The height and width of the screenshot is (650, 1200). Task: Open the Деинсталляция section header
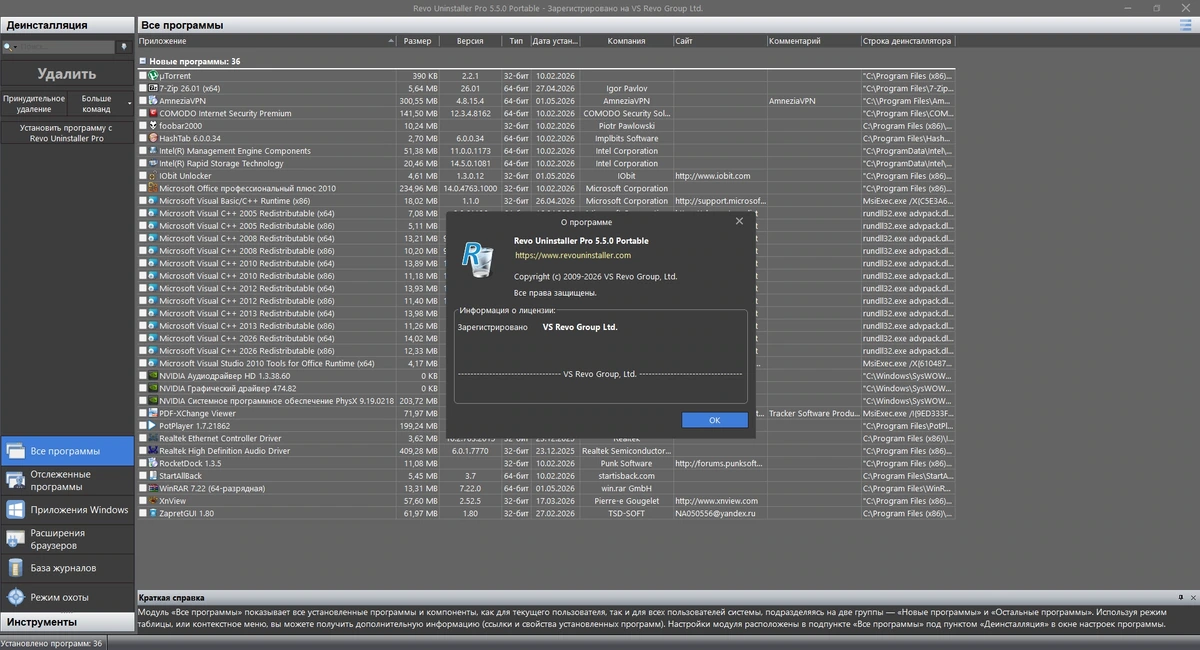click(67, 25)
